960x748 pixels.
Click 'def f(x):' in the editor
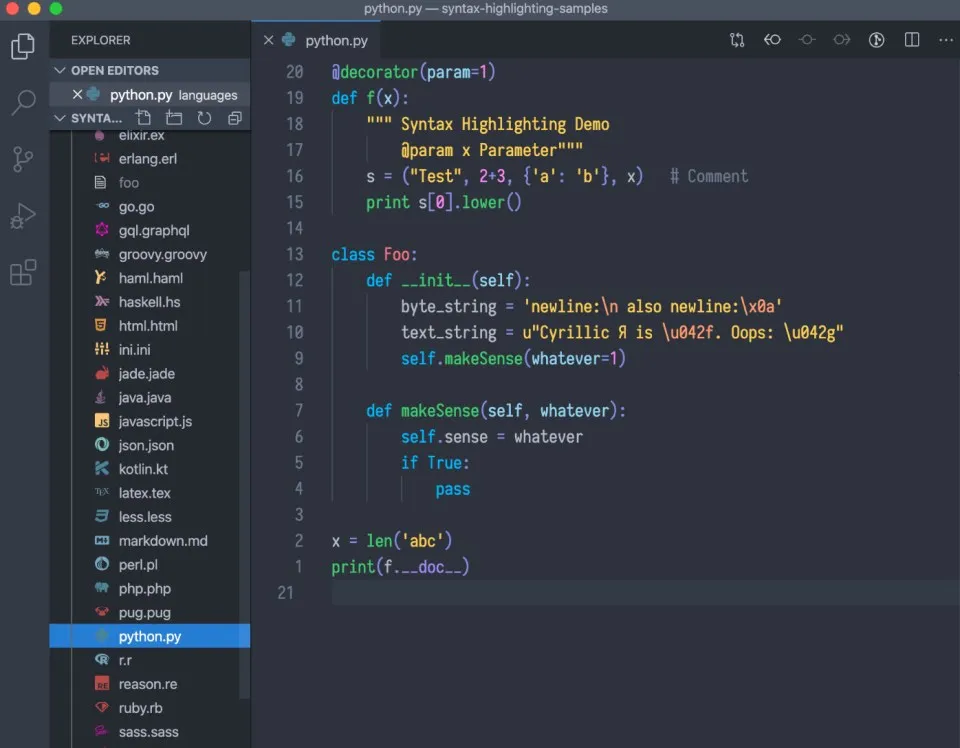pyautogui.click(x=370, y=98)
